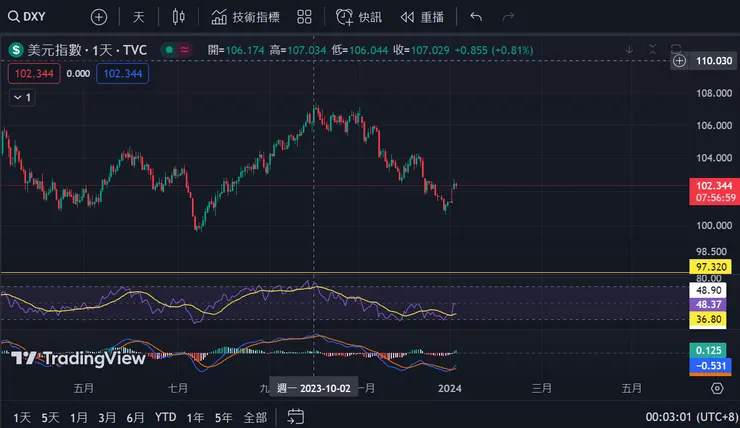Click the blue -0.531 MACD label

coord(711,366)
